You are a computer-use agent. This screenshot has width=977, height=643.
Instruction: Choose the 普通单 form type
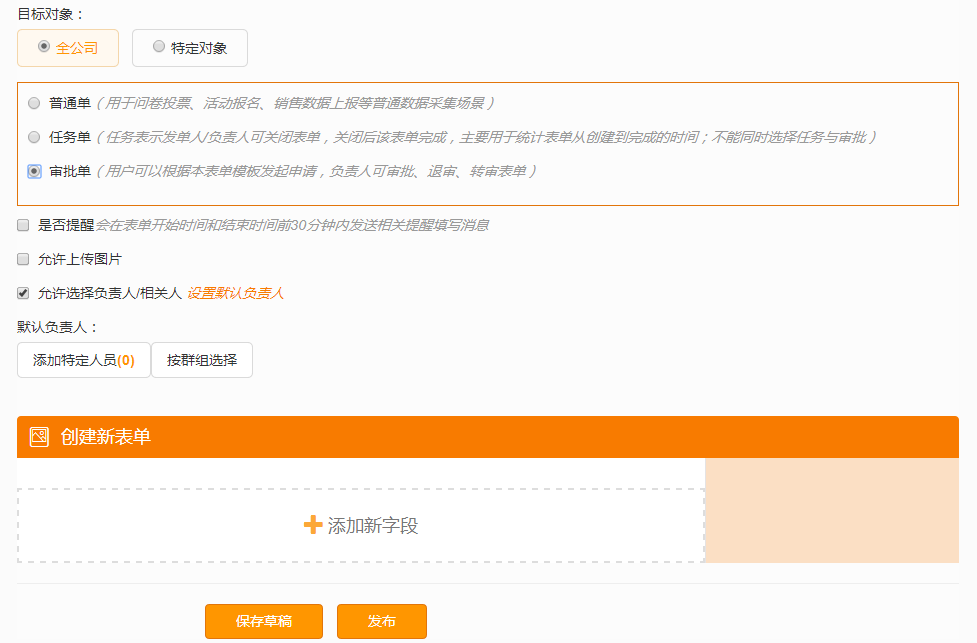34,103
